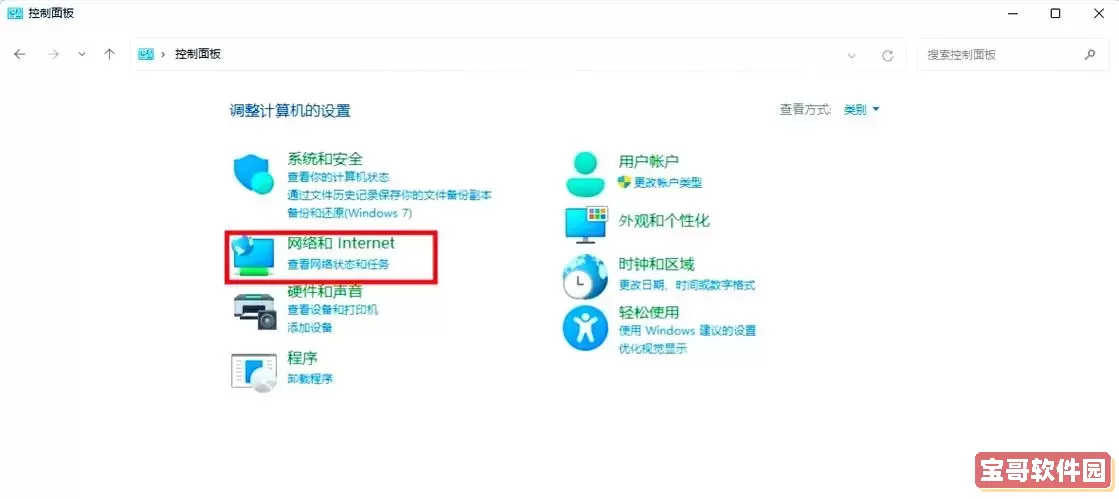1119x499 pixels.
Task: Open the 用户帐户 person icon
Action: [x=585, y=173]
